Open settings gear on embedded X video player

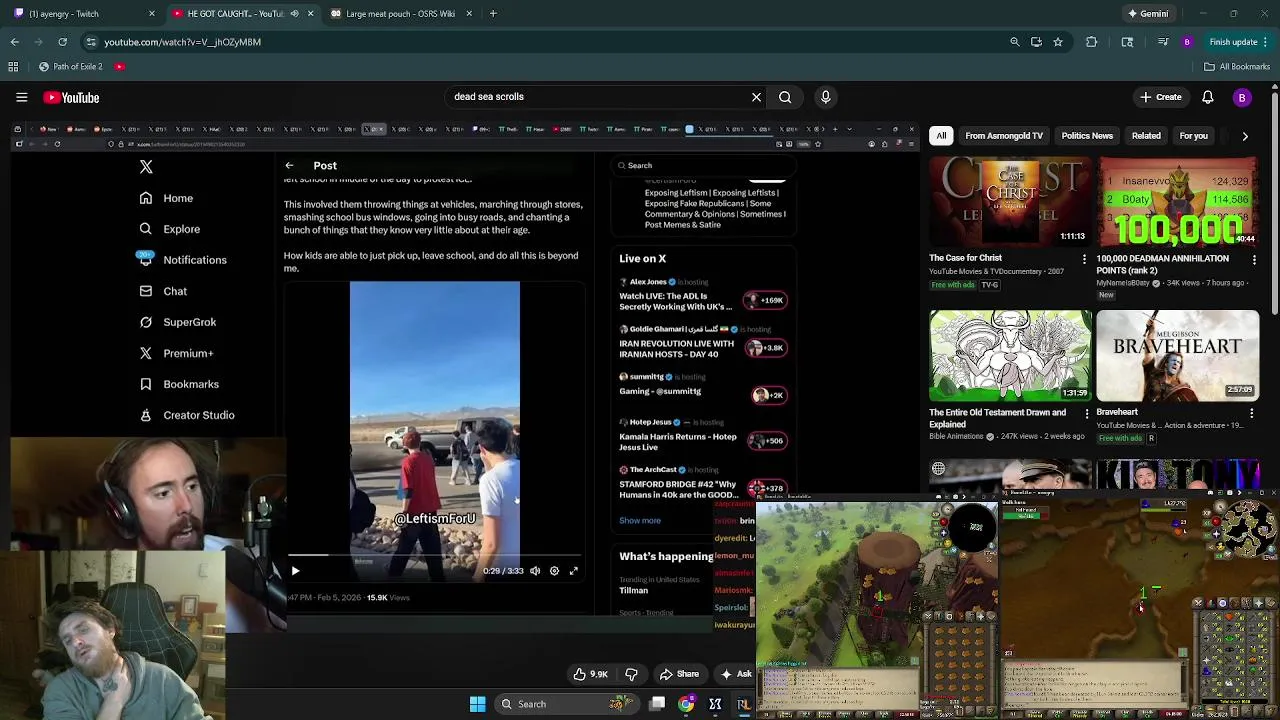[x=554, y=571]
